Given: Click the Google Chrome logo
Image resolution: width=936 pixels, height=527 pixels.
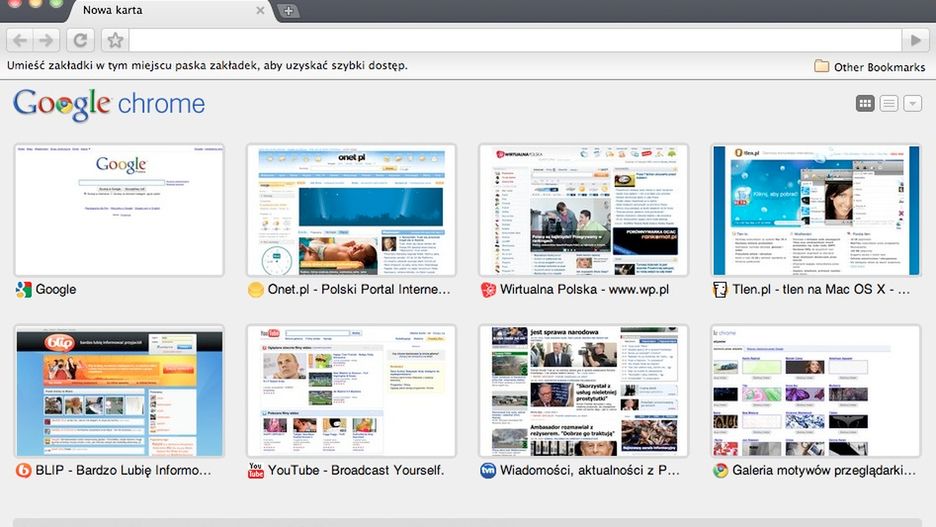Looking at the screenshot, I should (x=109, y=104).
